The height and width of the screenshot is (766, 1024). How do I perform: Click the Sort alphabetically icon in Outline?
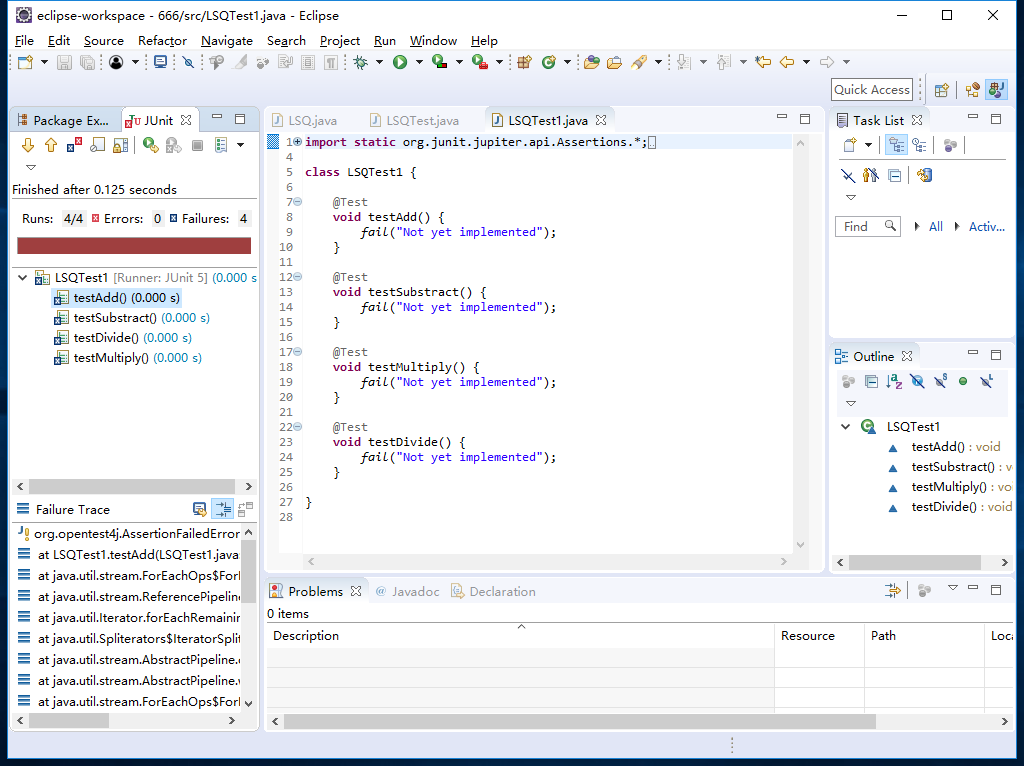point(894,381)
